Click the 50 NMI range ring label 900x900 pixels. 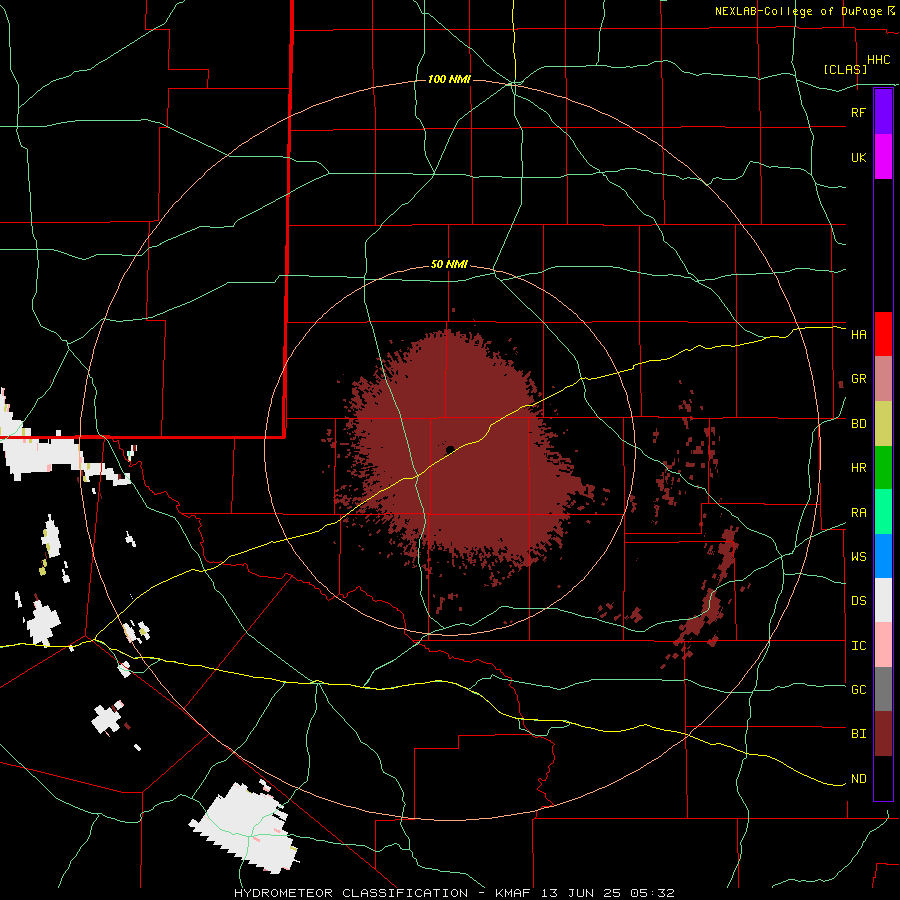[449, 265]
